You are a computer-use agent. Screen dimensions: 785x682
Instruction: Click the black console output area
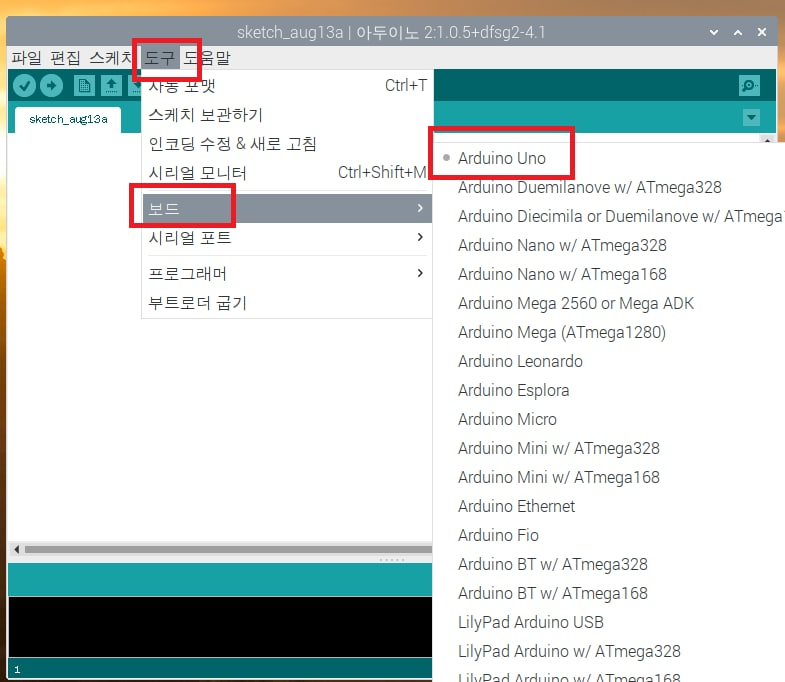tap(220, 626)
